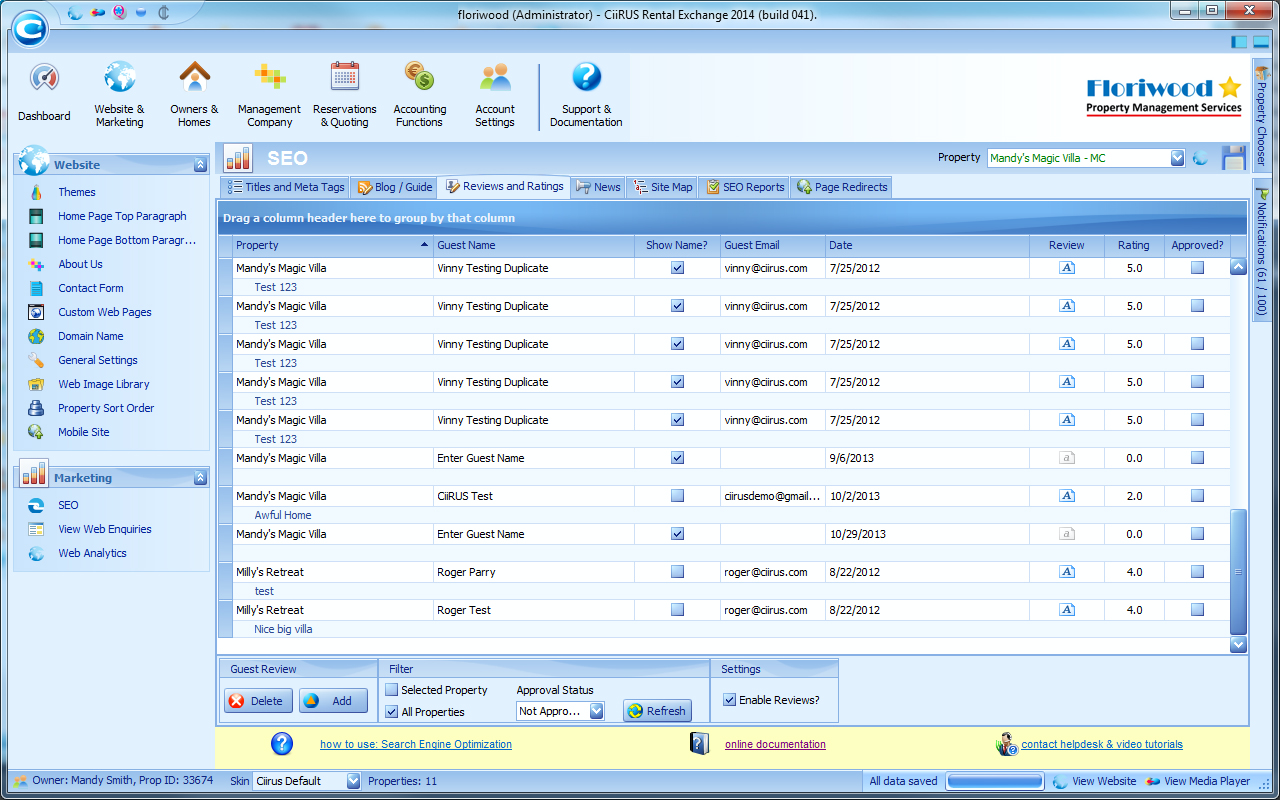Screen dimensions: 1280x800
Task: Select the Awful Home review text
Action: point(282,515)
